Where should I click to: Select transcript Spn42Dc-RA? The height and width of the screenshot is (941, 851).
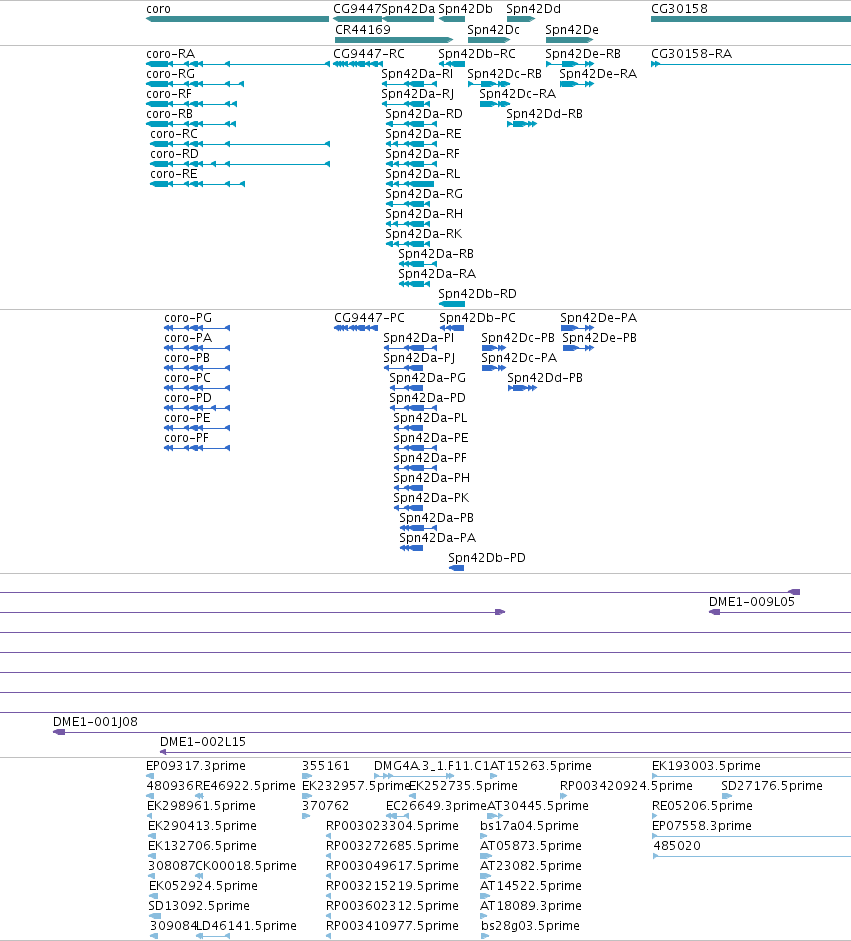coord(495,104)
